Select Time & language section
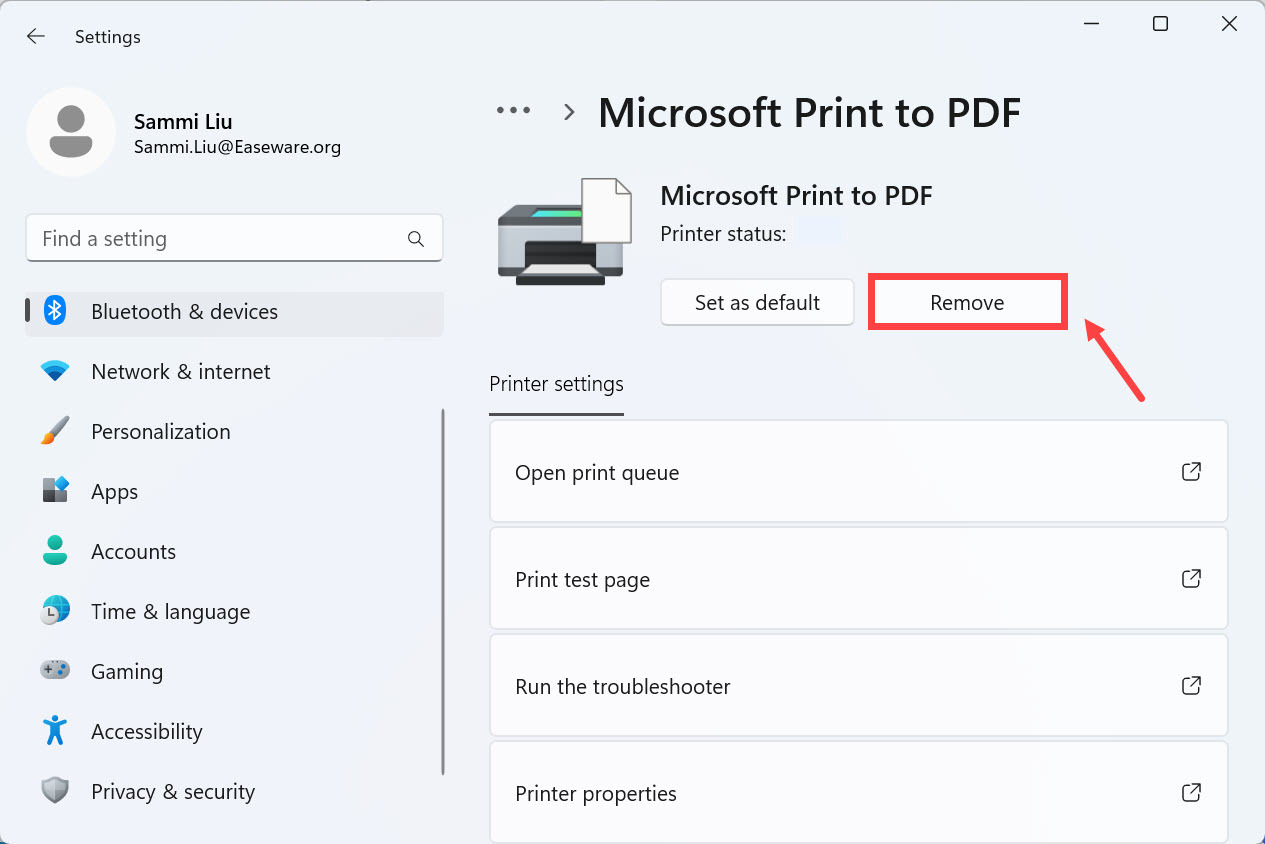This screenshot has height=844, width=1265. (170, 612)
